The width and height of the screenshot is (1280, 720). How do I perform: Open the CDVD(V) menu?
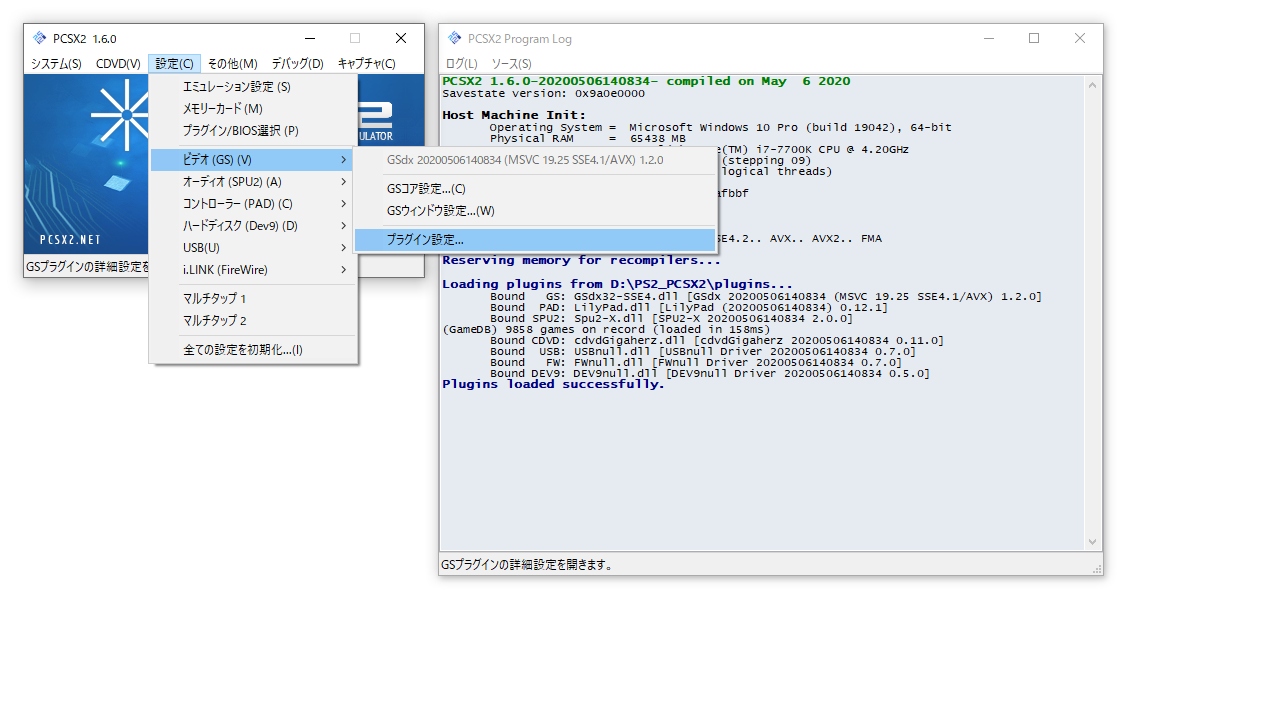tap(118, 64)
